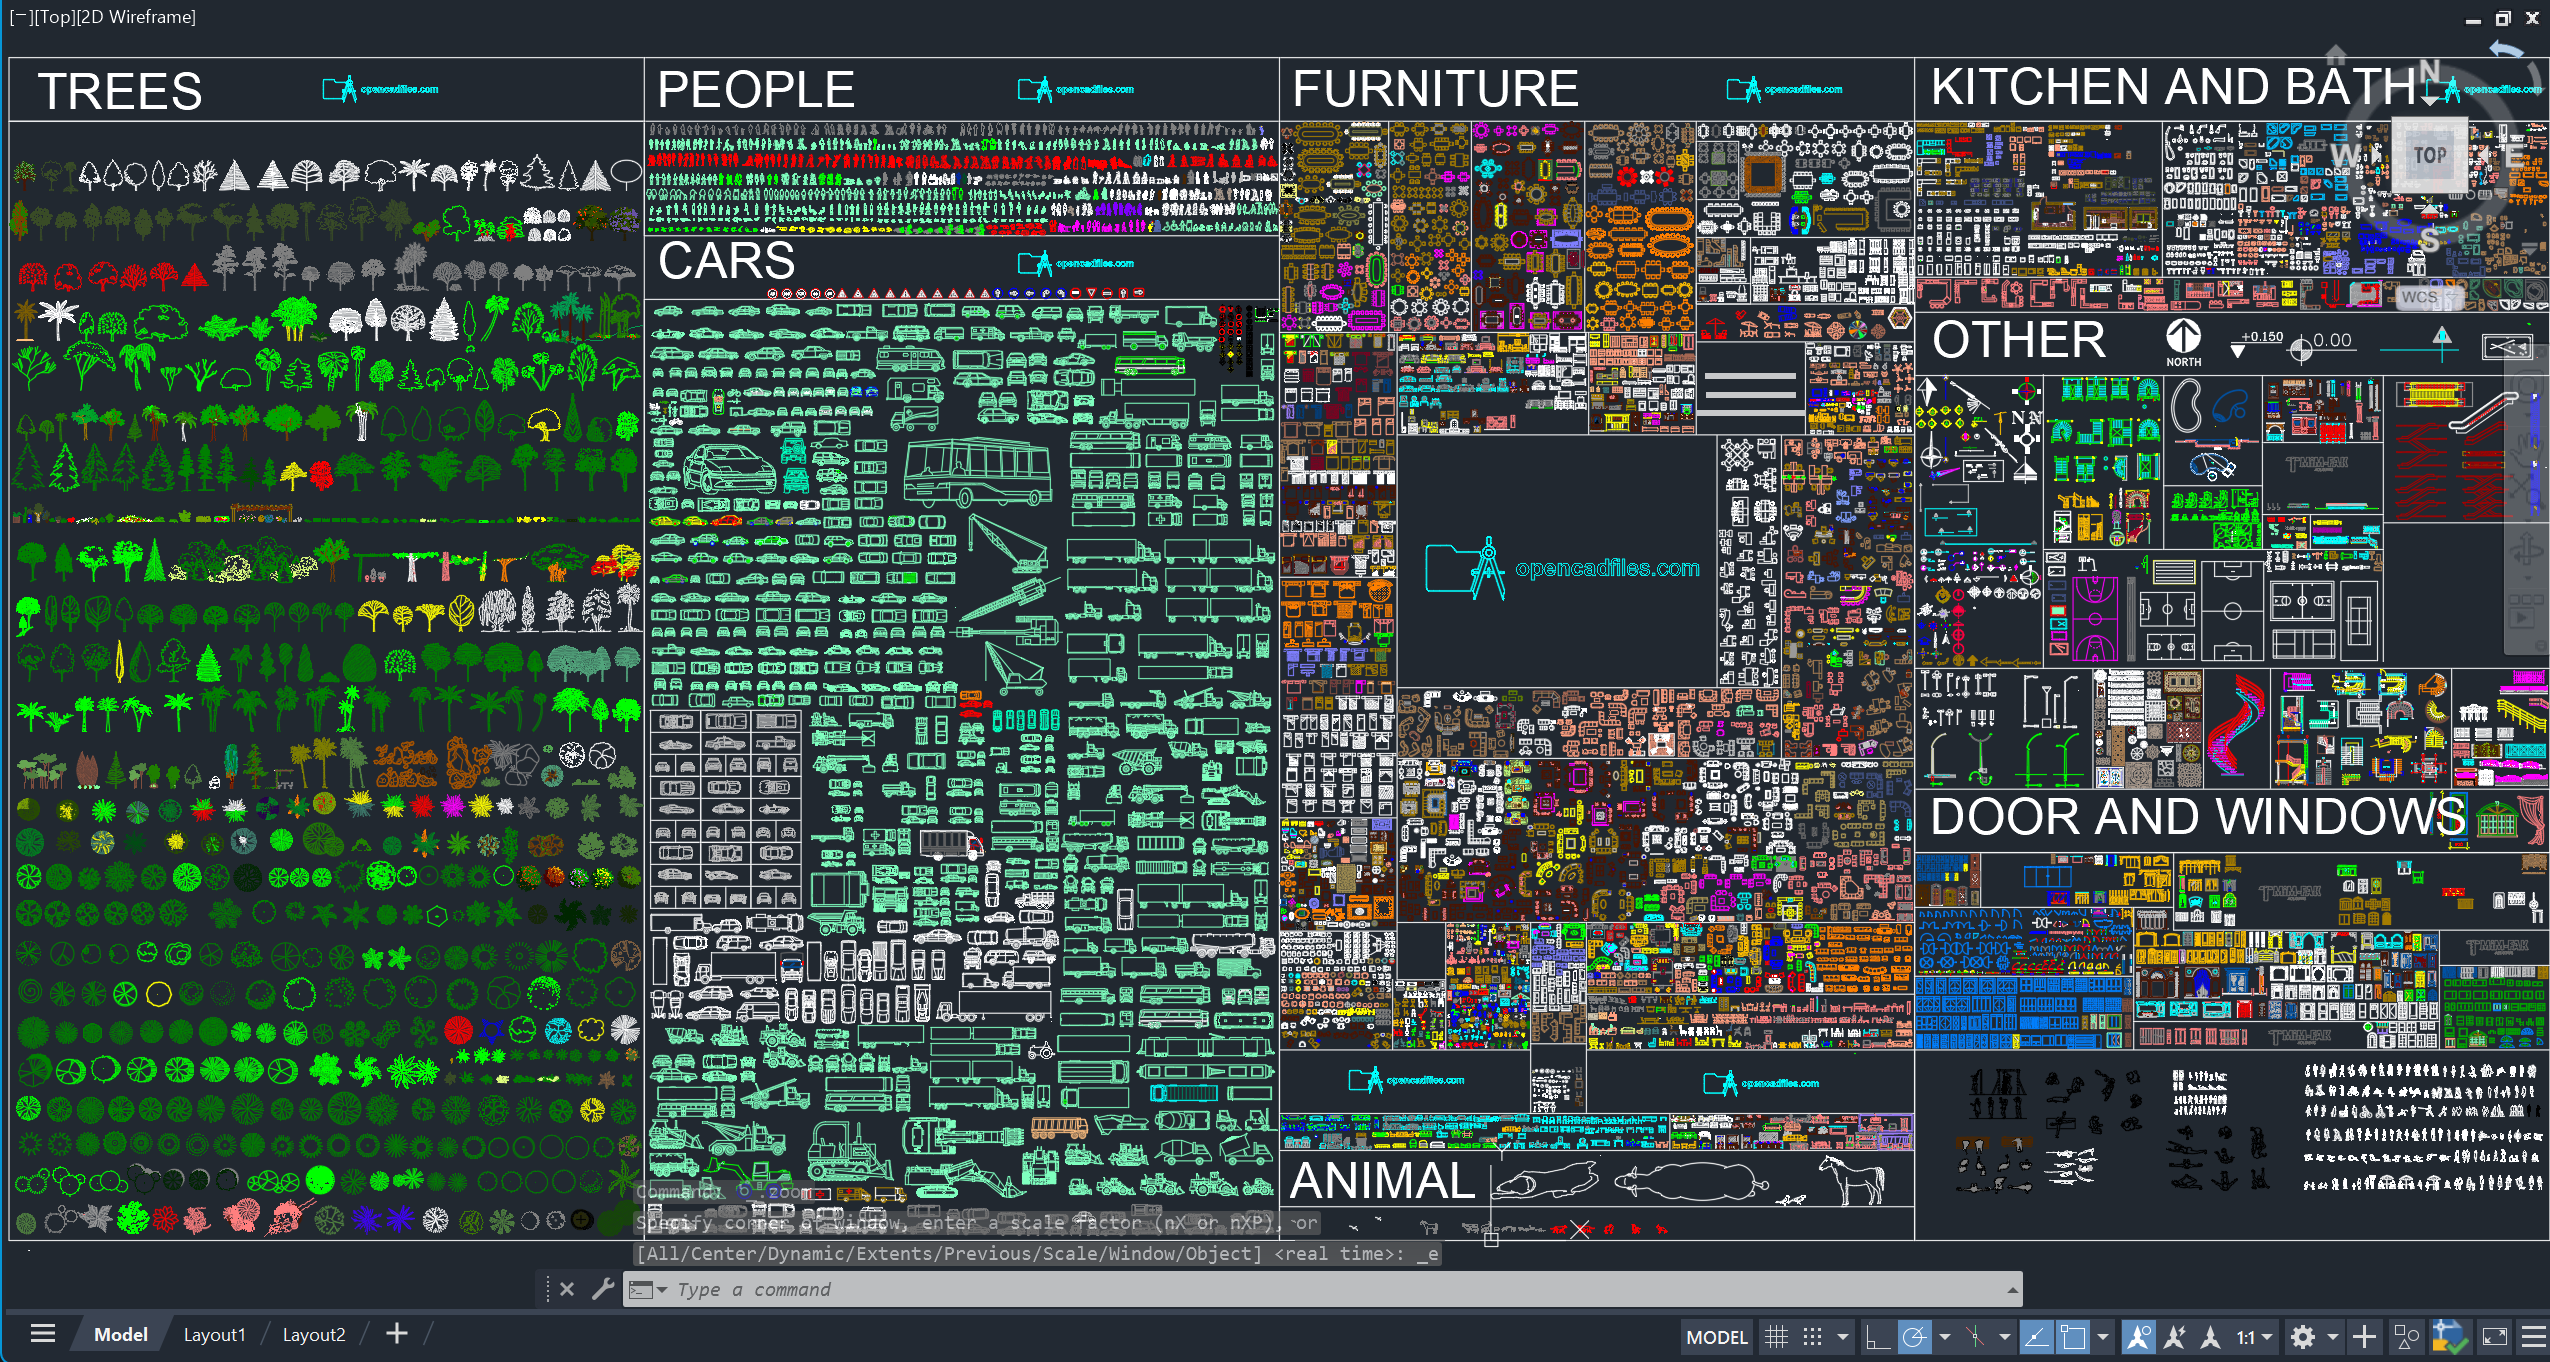Click the CARS title text
The width and height of the screenshot is (2550, 1362).
pyautogui.click(x=727, y=261)
